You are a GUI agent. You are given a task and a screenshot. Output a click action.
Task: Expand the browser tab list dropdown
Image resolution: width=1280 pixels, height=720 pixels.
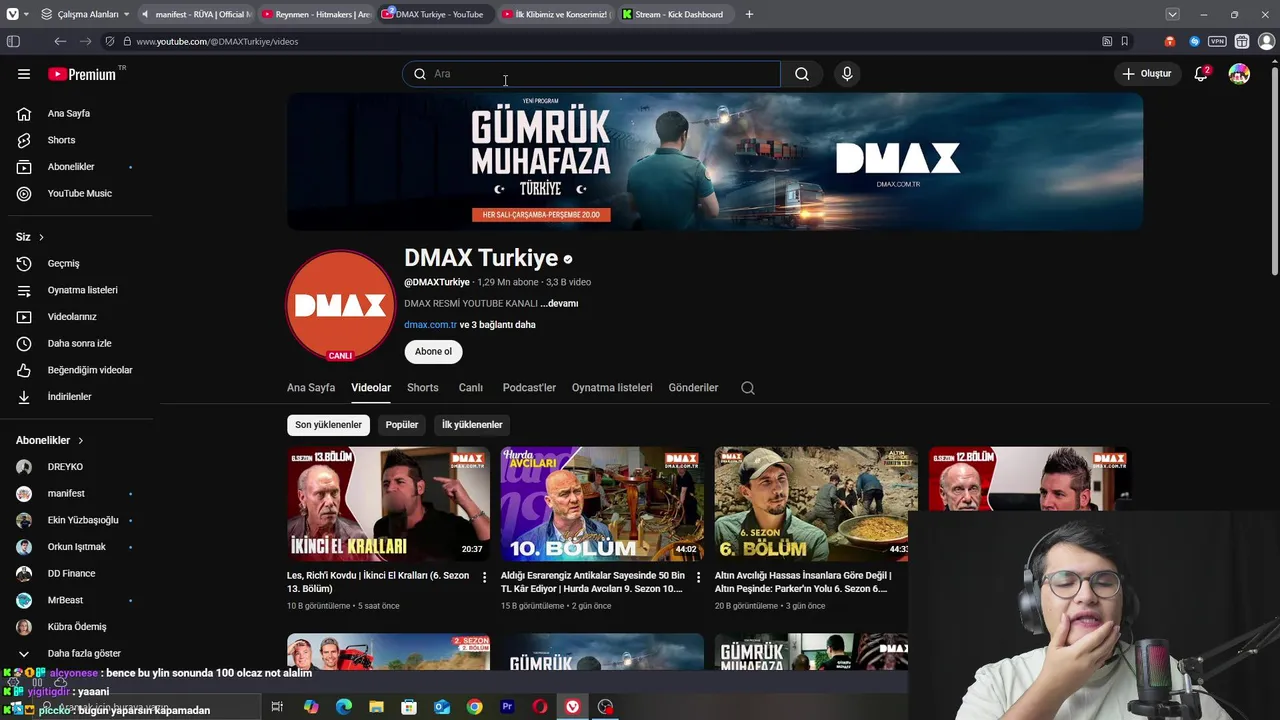(x=1172, y=14)
